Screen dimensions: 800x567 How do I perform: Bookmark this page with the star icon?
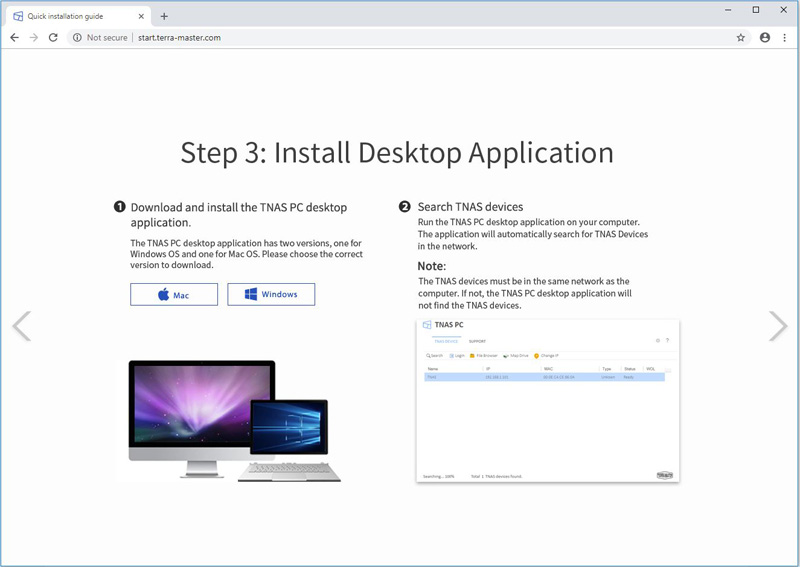click(x=741, y=38)
